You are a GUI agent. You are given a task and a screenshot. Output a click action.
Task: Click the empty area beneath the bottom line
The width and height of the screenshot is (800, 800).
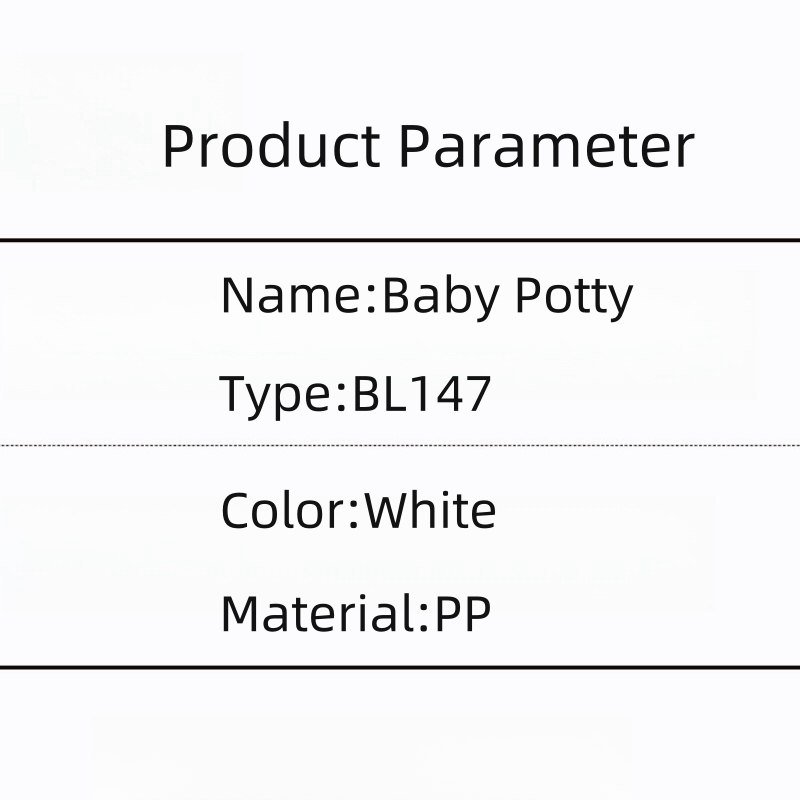(x=400, y=740)
